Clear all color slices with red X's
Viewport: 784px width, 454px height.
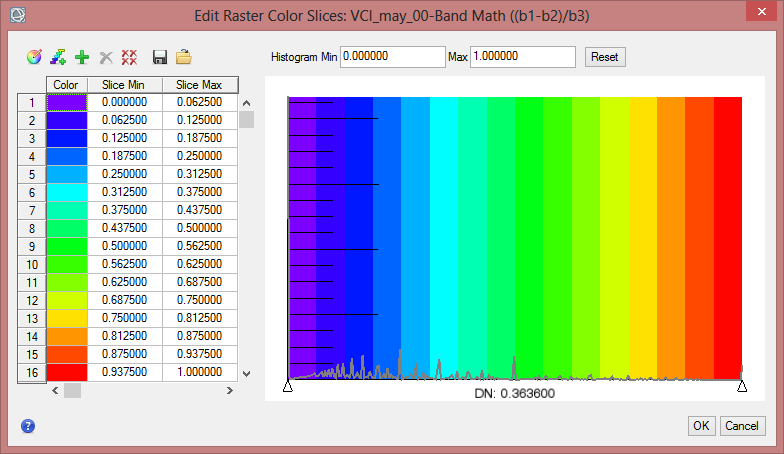click(129, 58)
